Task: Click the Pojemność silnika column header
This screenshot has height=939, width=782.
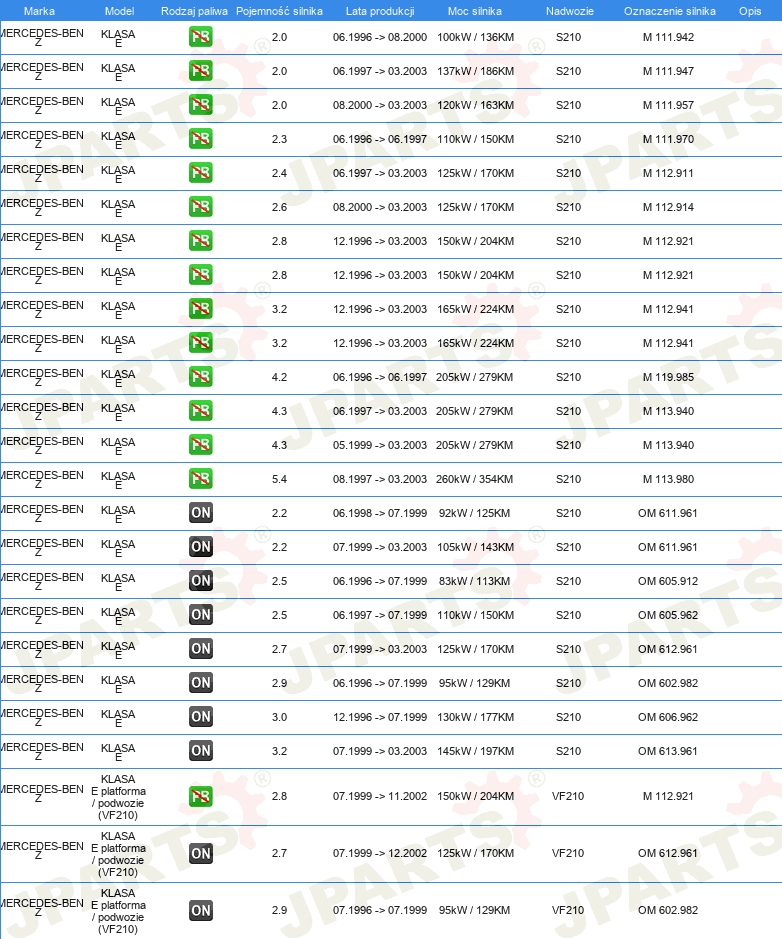Action: [279, 11]
